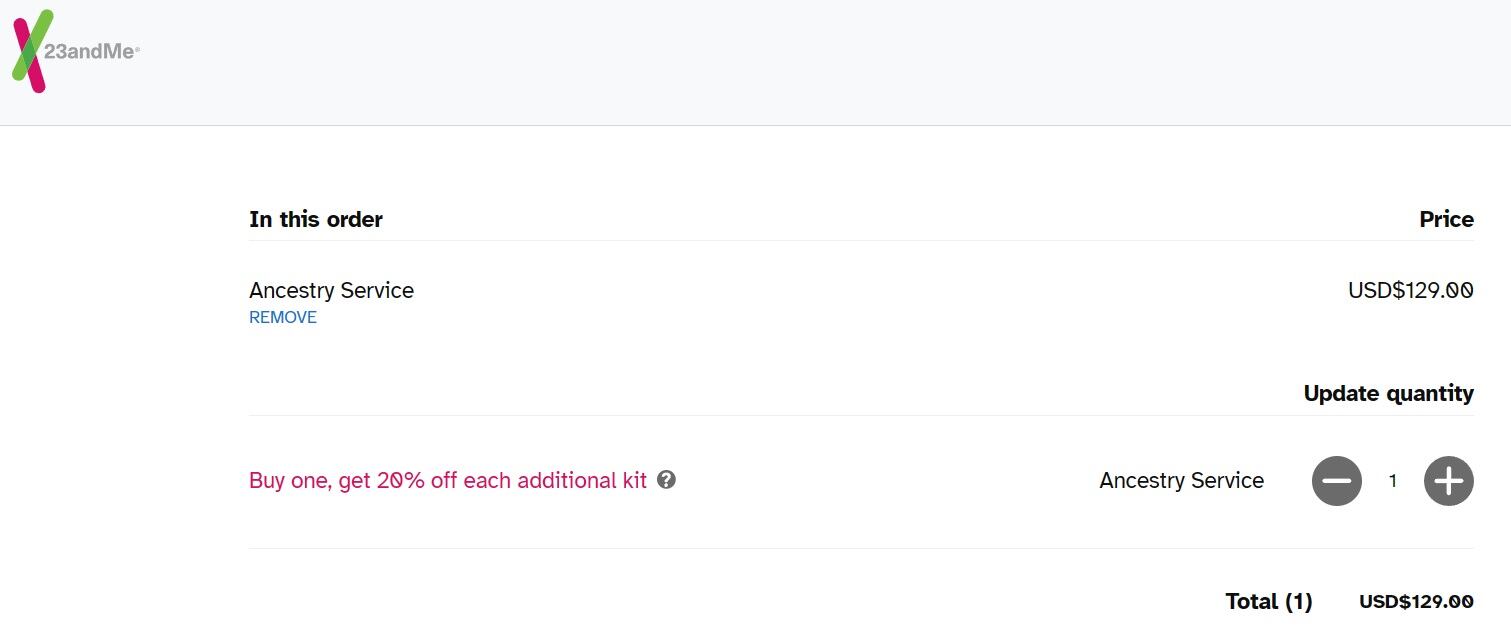Image resolution: width=1511 pixels, height=630 pixels.
Task: Select the Total (1) summary row
Action: pyautogui.click(x=1269, y=601)
